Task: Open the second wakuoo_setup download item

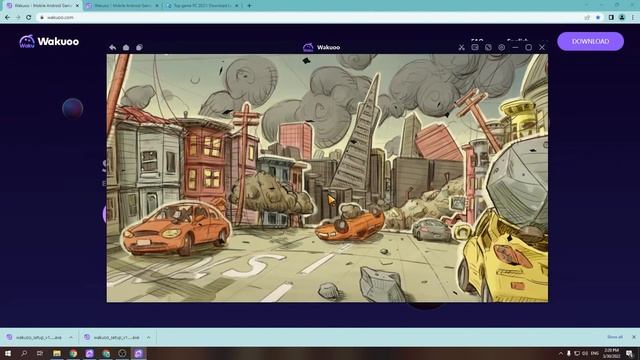Action: [112, 338]
